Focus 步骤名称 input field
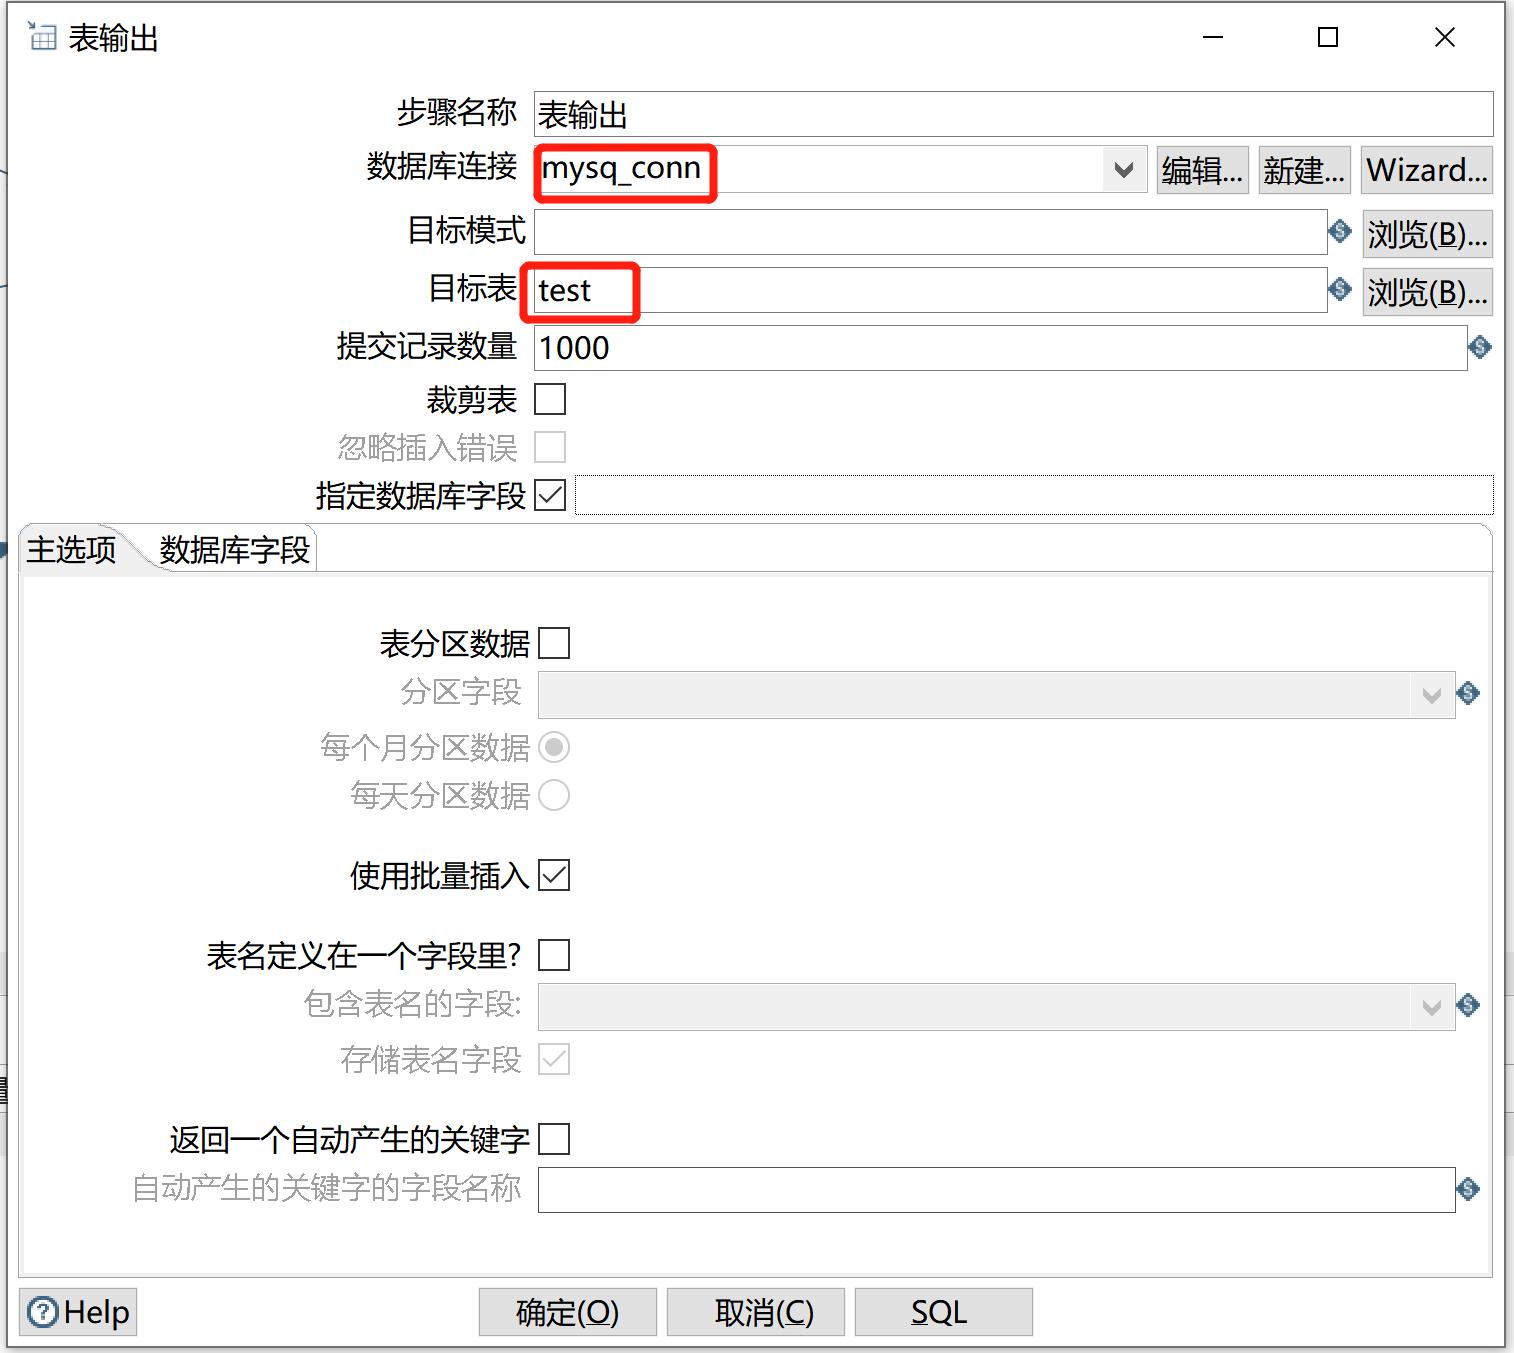The height and width of the screenshot is (1353, 1514). [x=1014, y=114]
